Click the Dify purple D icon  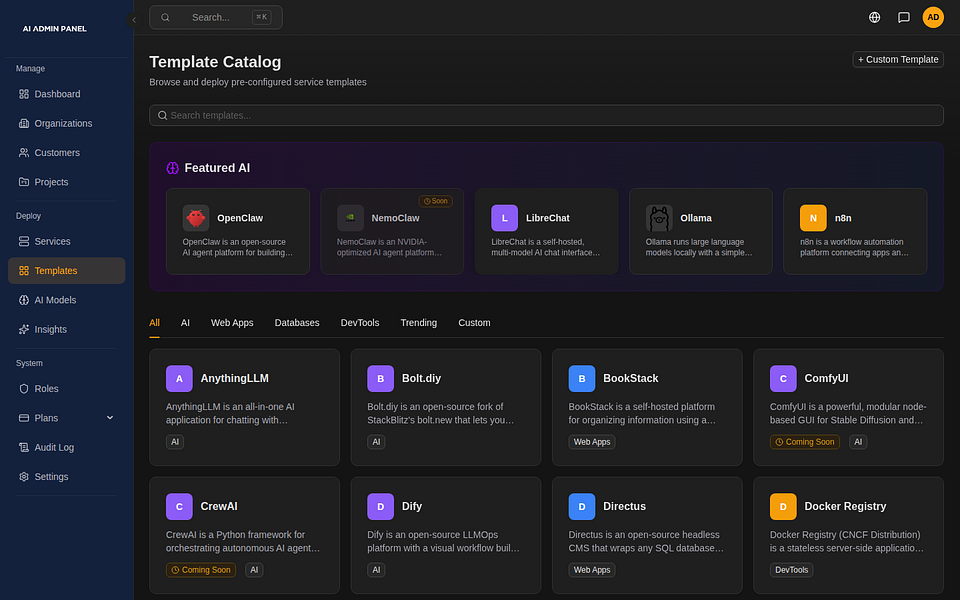point(380,507)
